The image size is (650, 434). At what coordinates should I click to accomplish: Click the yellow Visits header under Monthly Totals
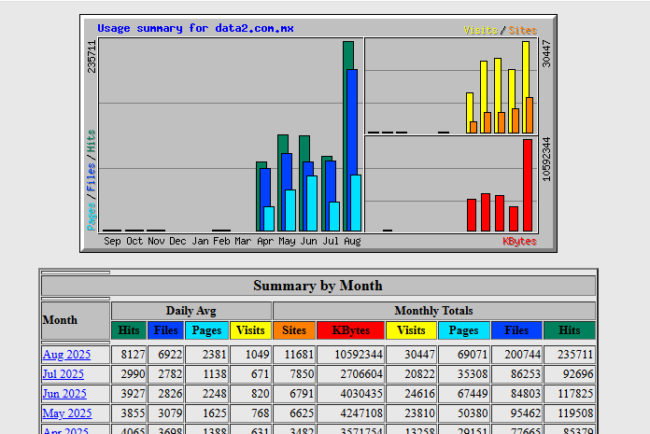click(410, 330)
